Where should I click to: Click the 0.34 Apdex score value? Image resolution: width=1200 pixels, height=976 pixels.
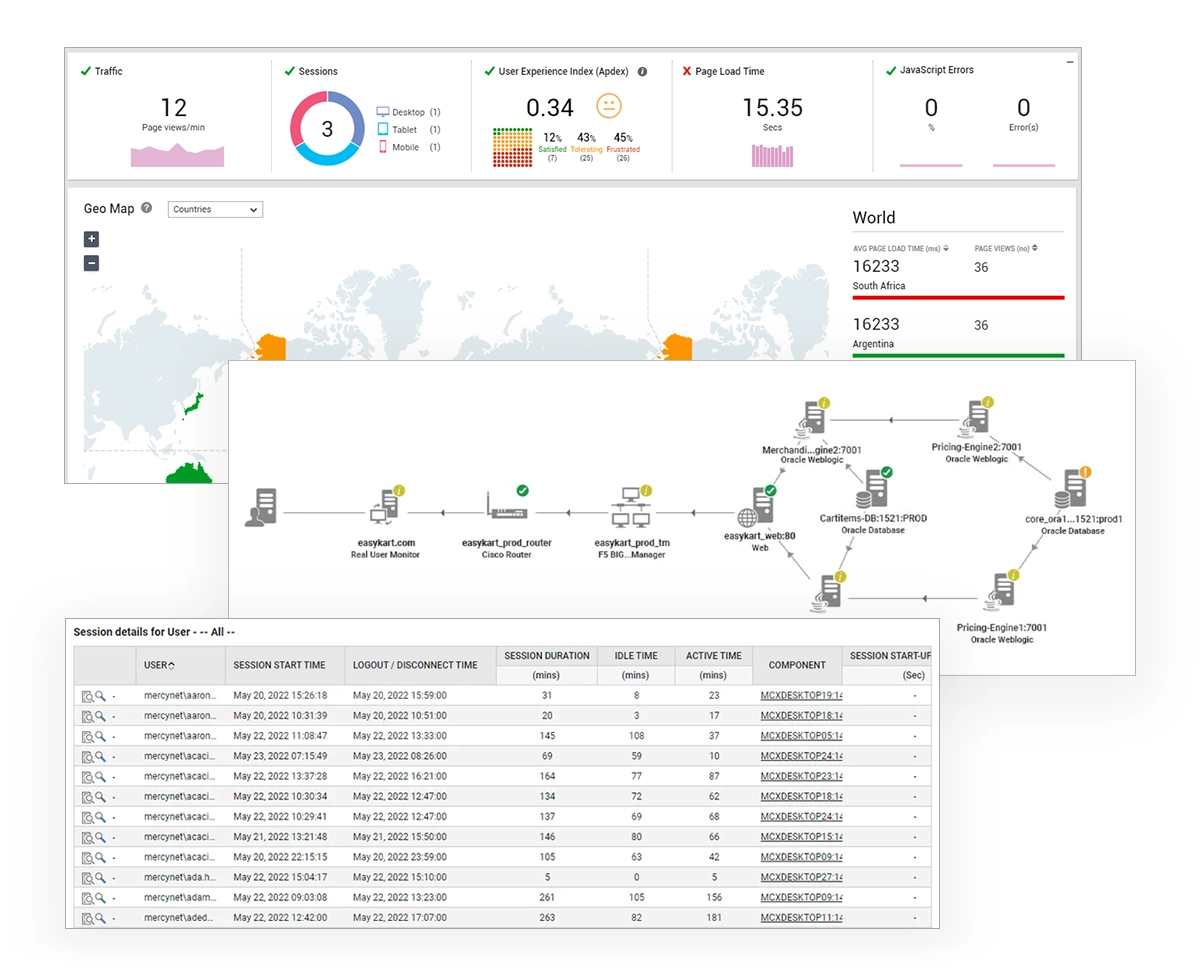(550, 108)
